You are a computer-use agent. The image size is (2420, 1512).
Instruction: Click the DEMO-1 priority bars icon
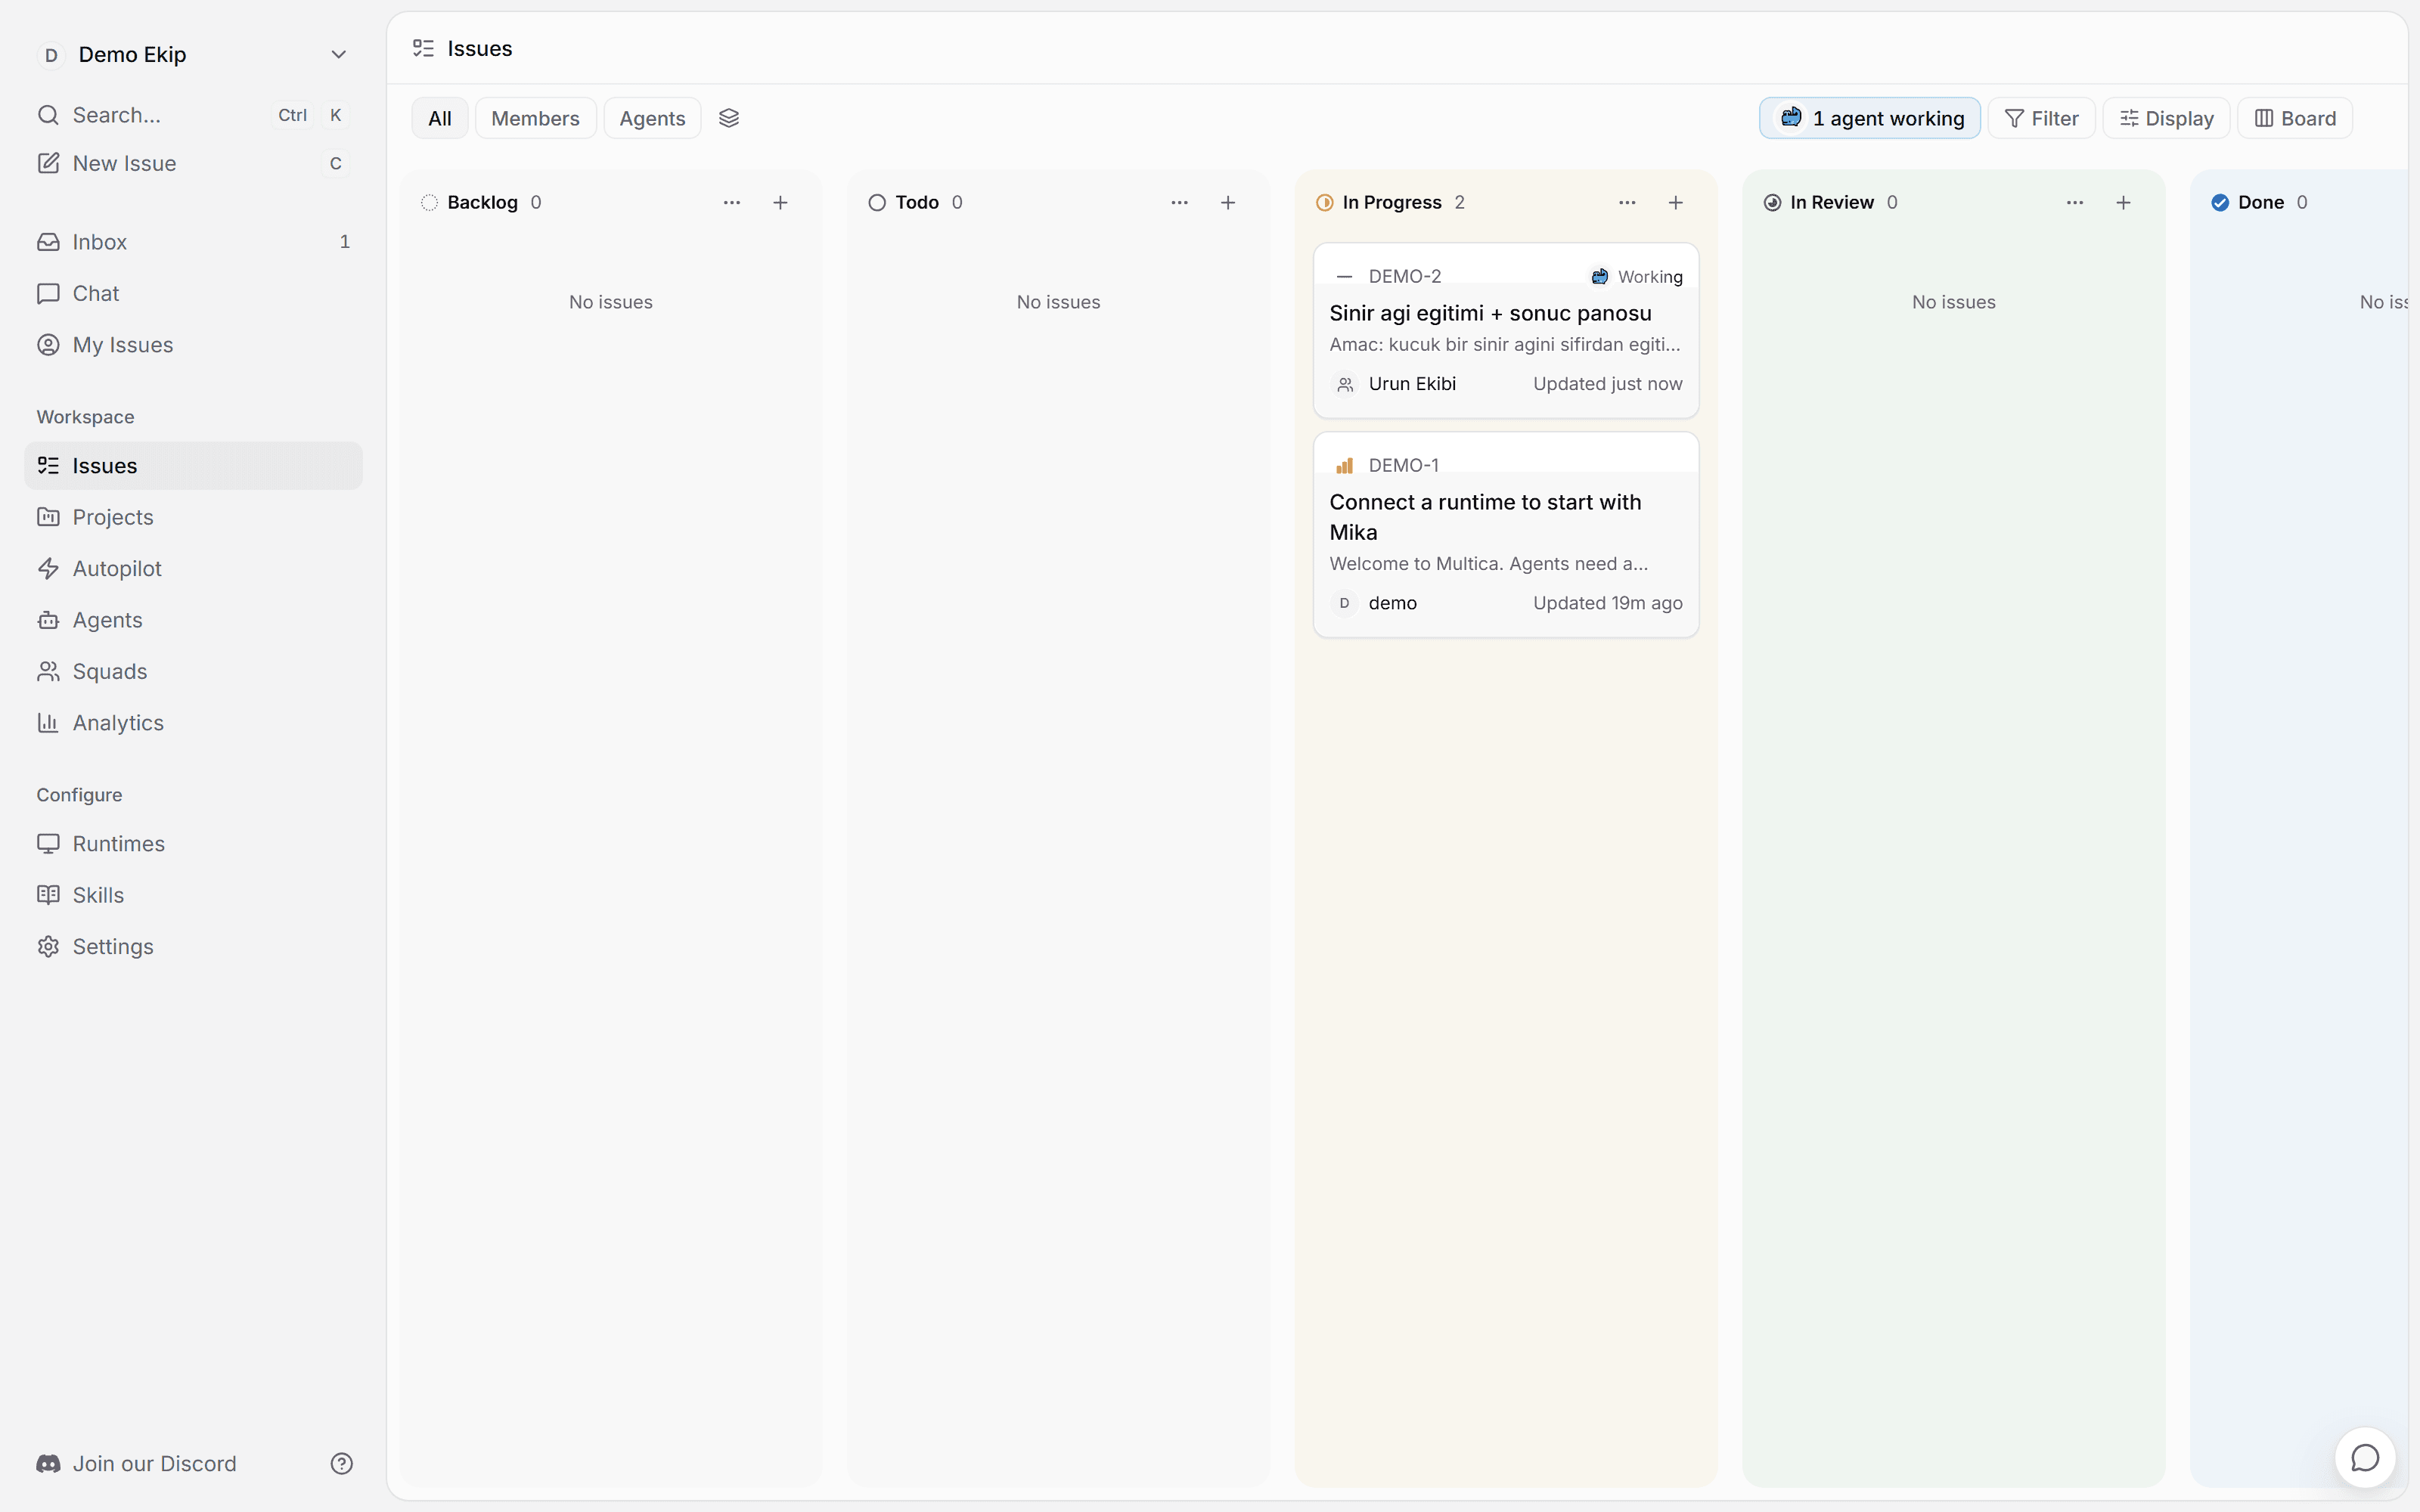pyautogui.click(x=1345, y=466)
